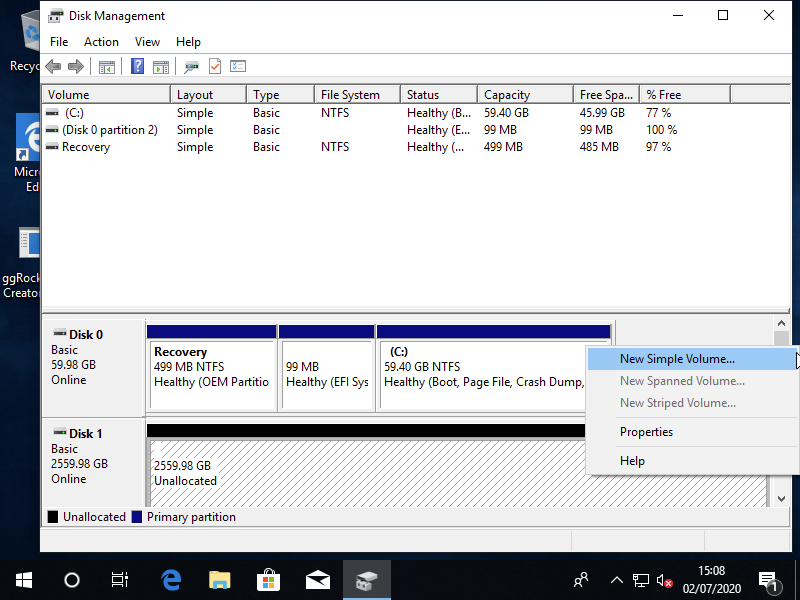Click Disk Management taskbar button

click(367, 580)
